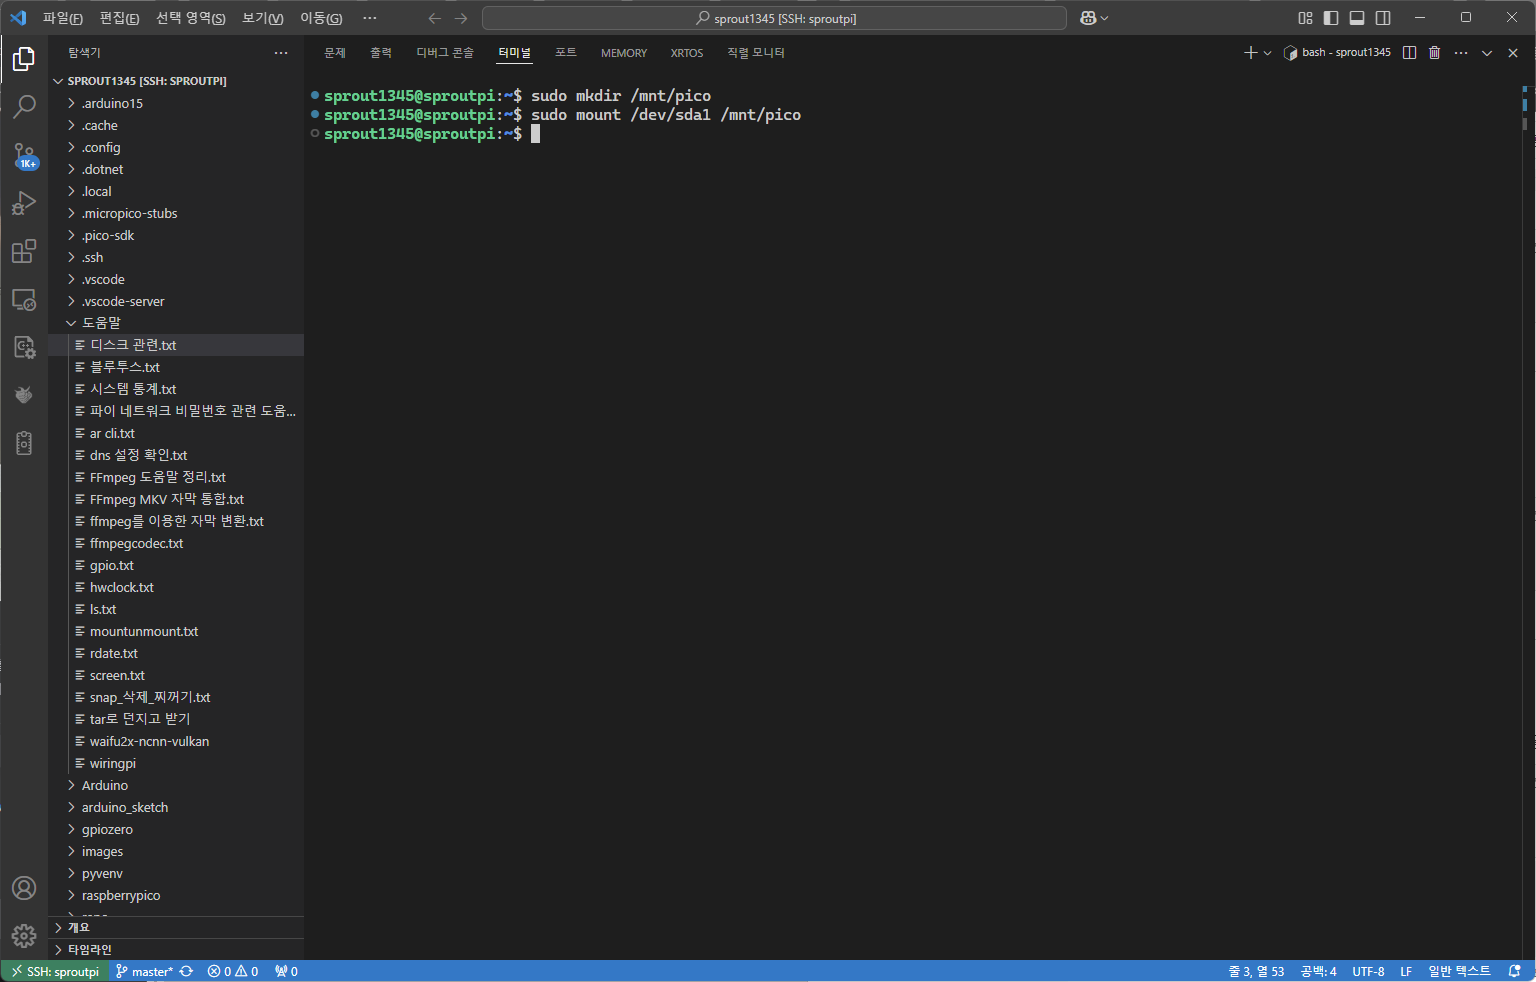This screenshot has width=1536, height=982.
Task: Open the file gpio.txt
Action: click(176, 565)
